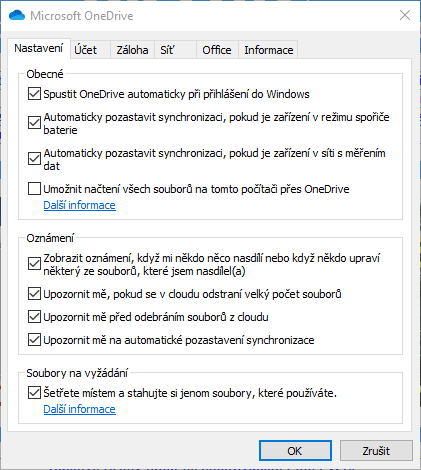
Task: Uncheck Upozornit mě před odebráním souborů
Action: [x=34, y=317]
